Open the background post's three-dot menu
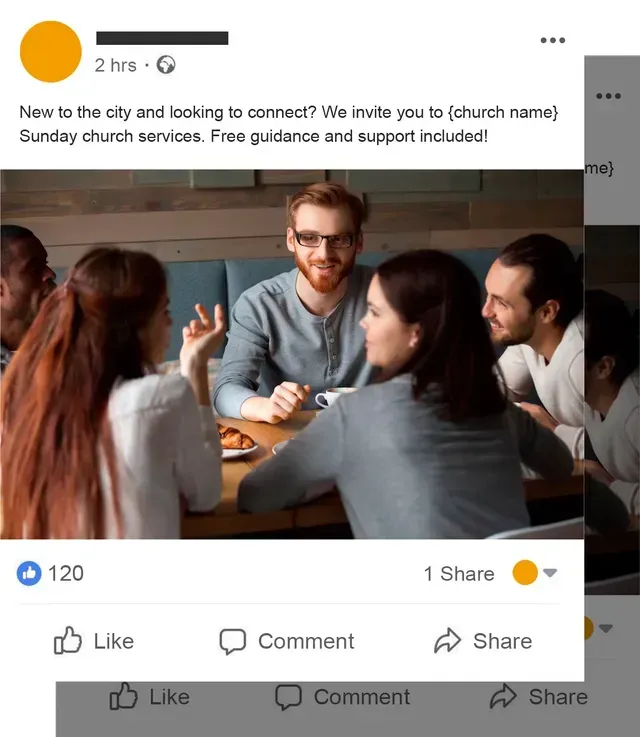This screenshot has width=640, height=737. [609, 96]
